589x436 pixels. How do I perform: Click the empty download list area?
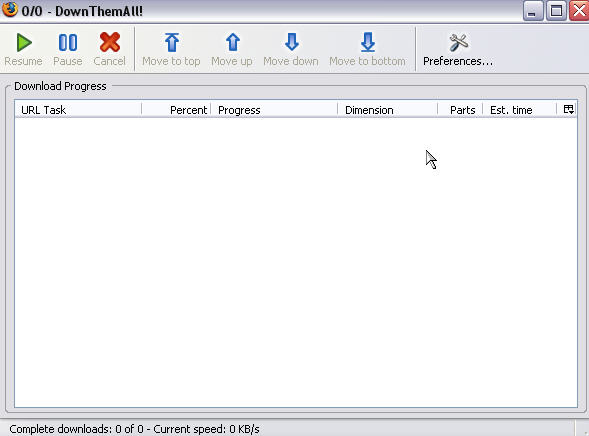coord(296,262)
